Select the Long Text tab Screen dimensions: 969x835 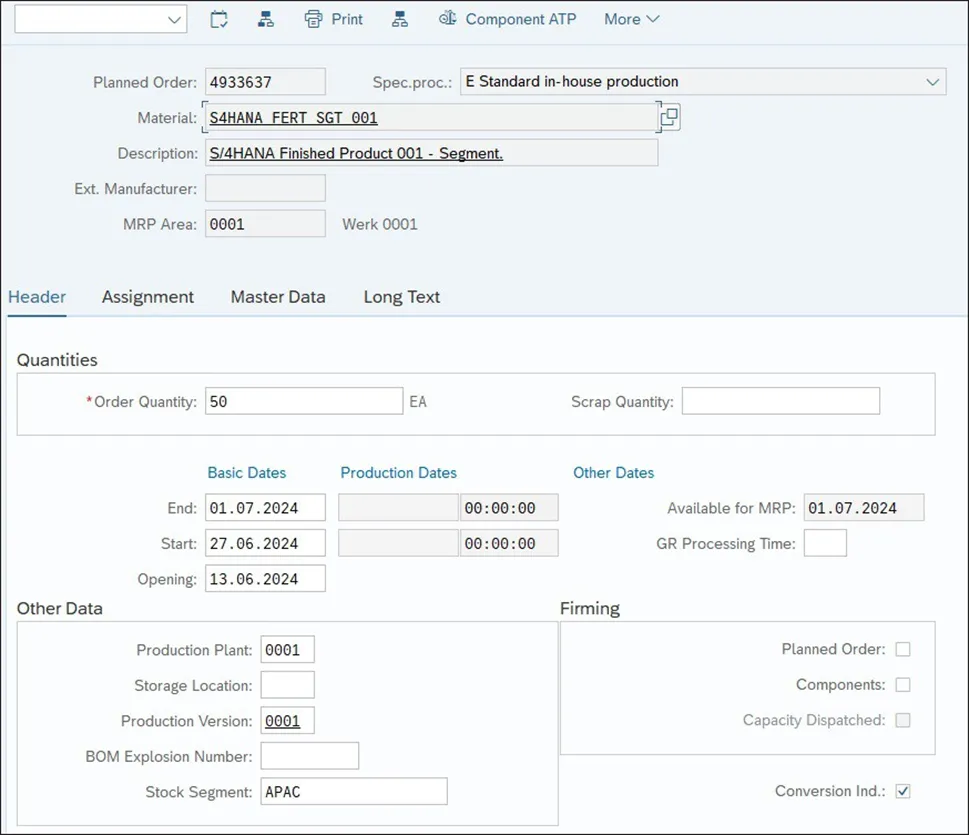402,297
